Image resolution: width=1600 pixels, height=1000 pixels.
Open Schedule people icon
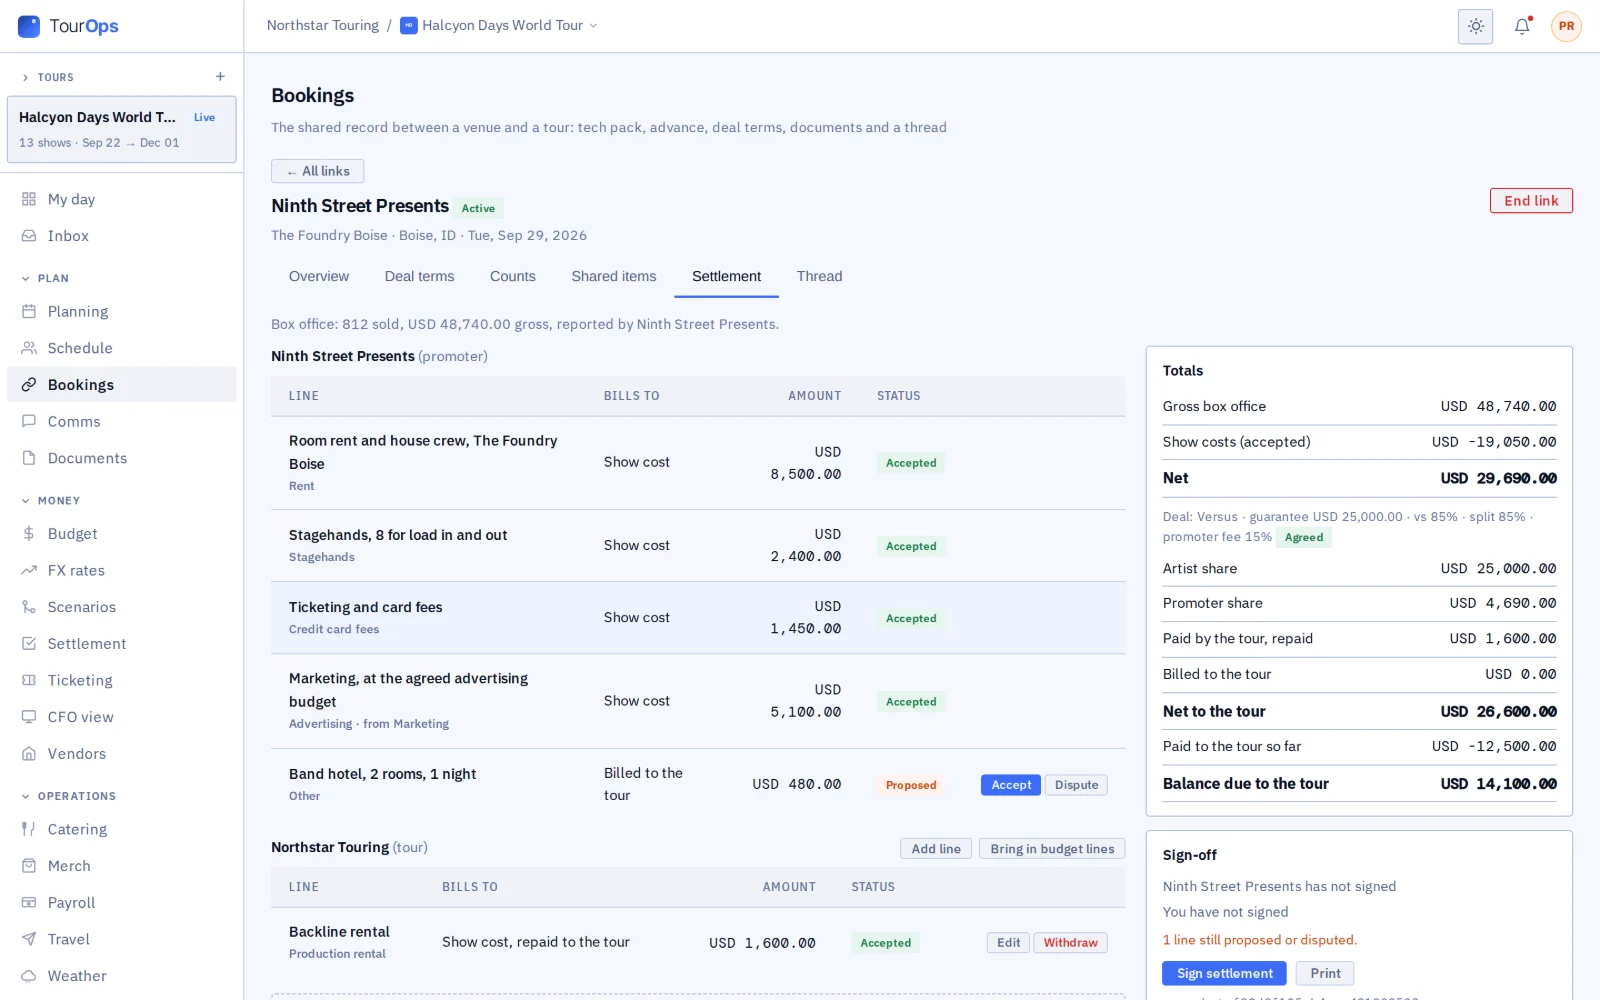[29, 348]
